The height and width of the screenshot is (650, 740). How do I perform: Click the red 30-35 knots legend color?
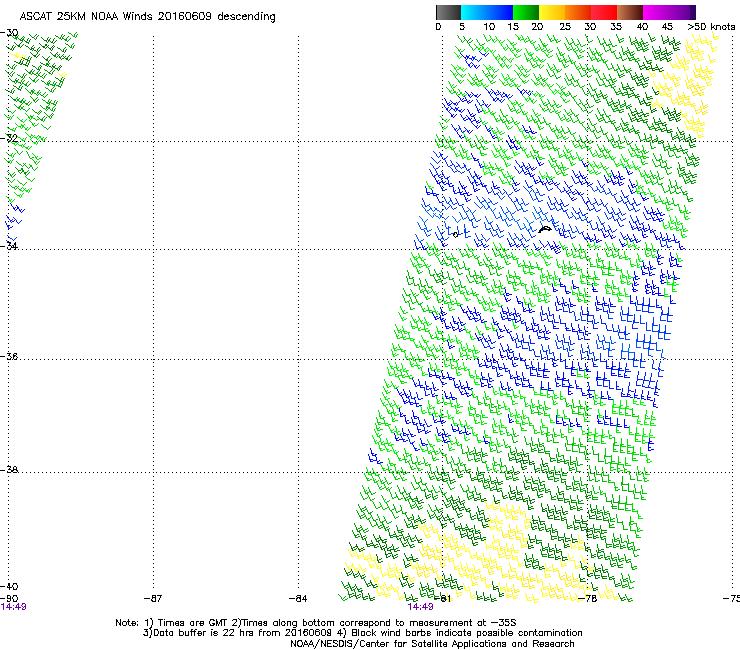coord(604,12)
